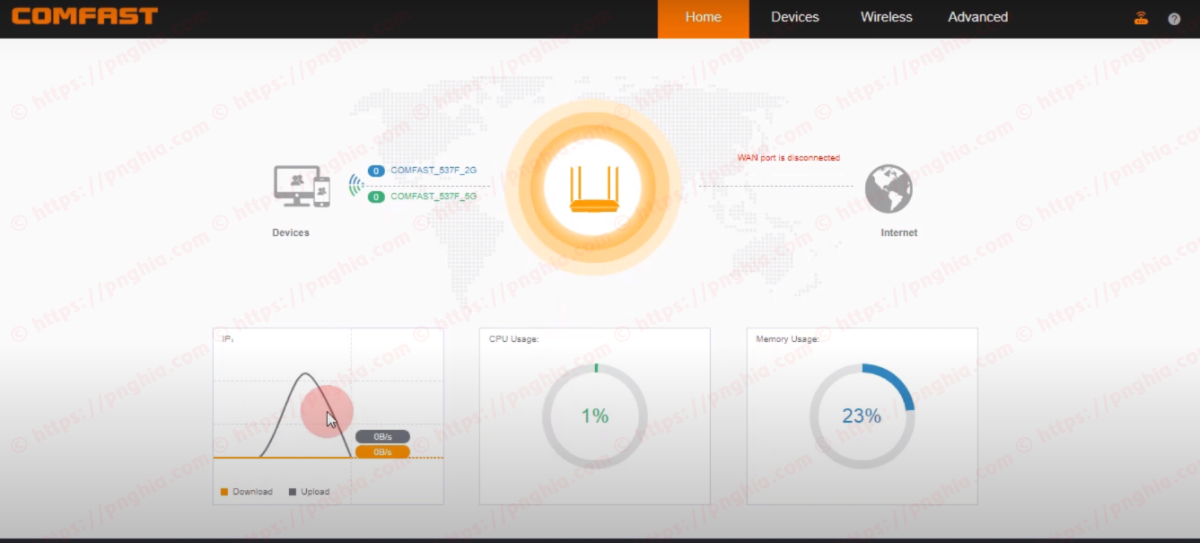Click the WAN port is disconnected message

[x=788, y=158]
